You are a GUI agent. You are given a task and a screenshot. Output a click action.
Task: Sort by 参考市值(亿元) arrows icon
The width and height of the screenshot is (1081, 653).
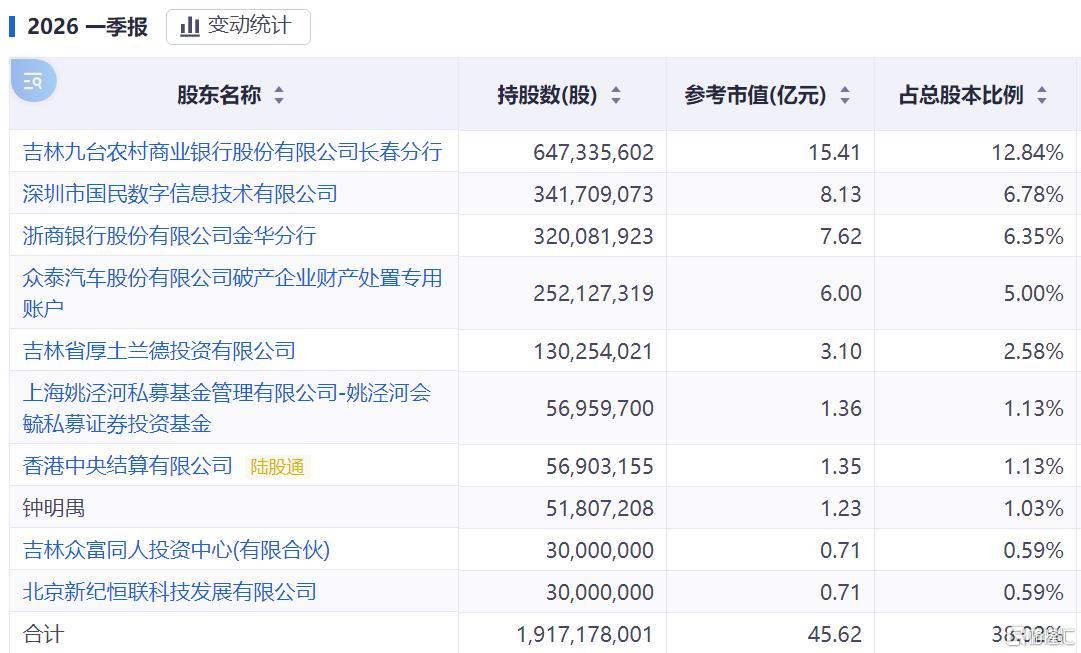coord(845,94)
